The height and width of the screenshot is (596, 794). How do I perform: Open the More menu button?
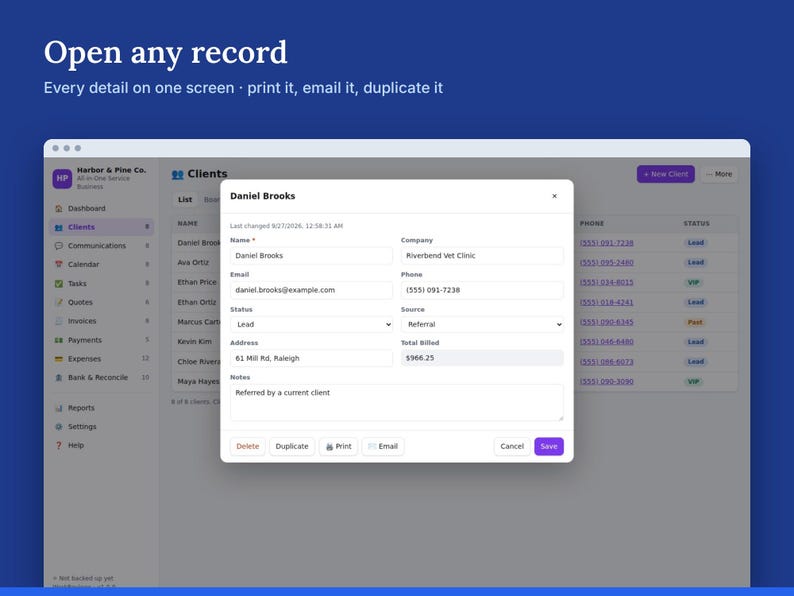pos(719,174)
